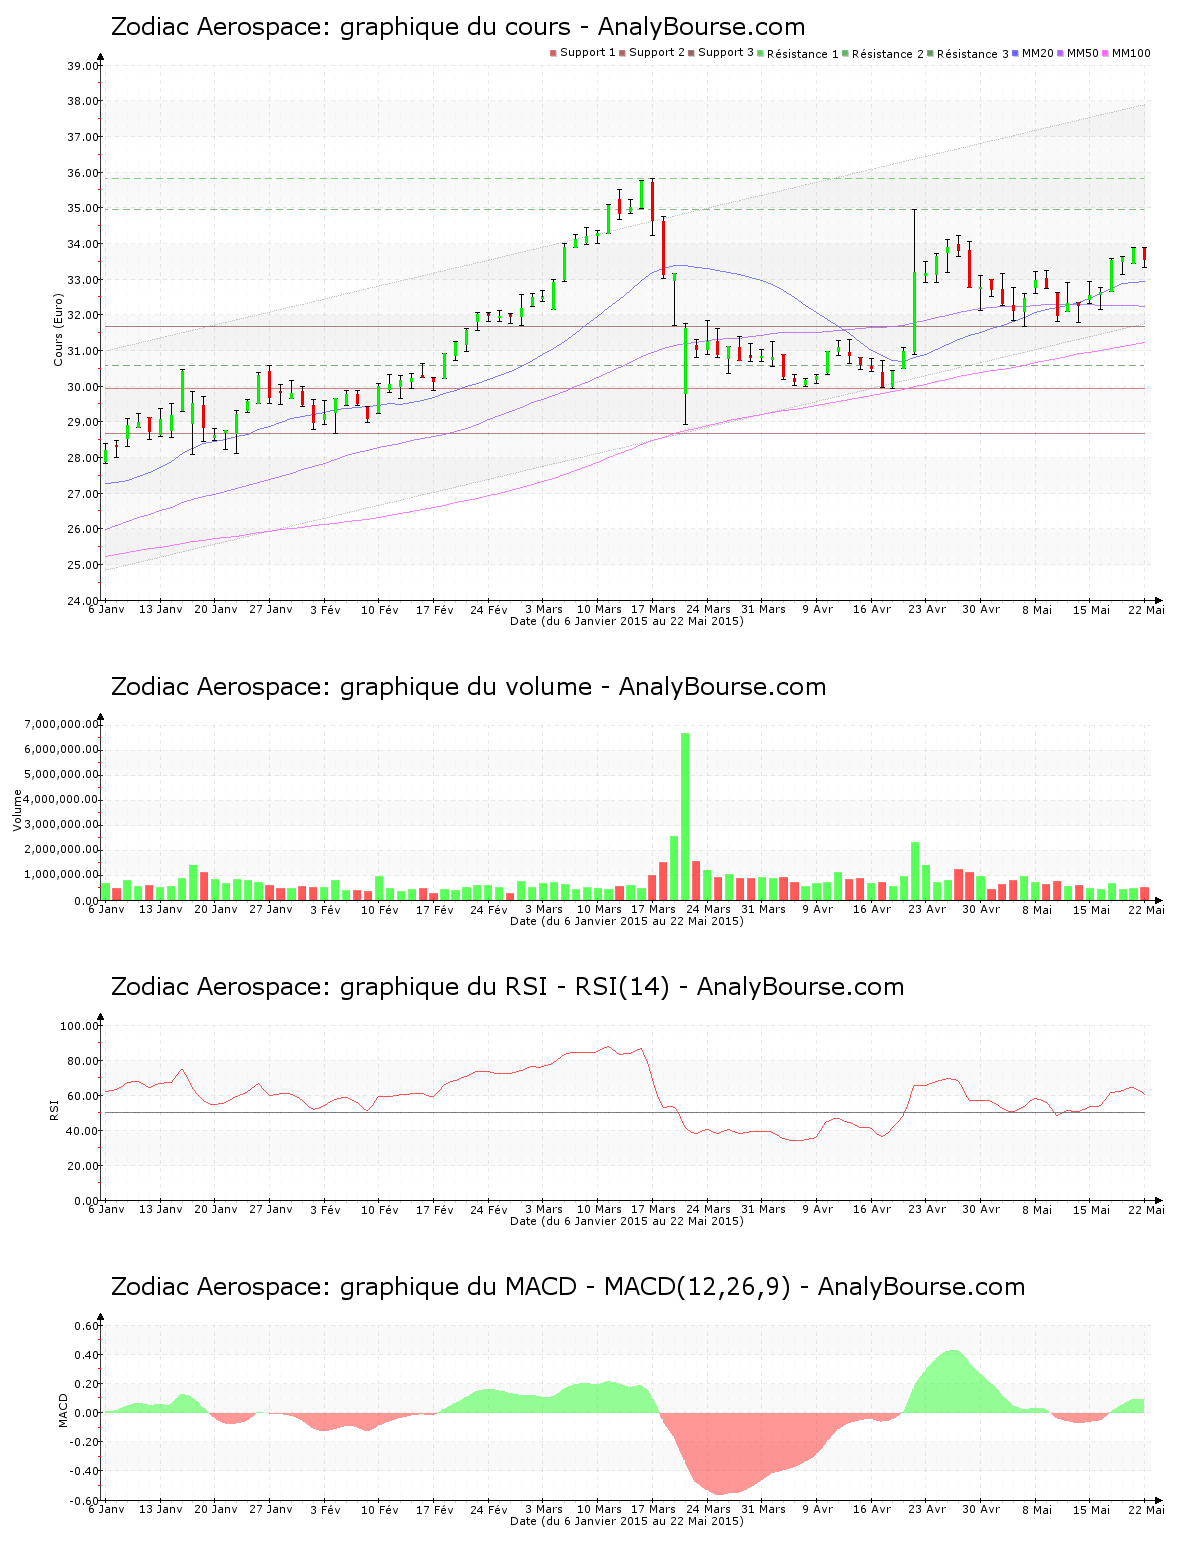Click the 24.00 value on price axis
This screenshot has width=1200, height=1550.
point(82,601)
